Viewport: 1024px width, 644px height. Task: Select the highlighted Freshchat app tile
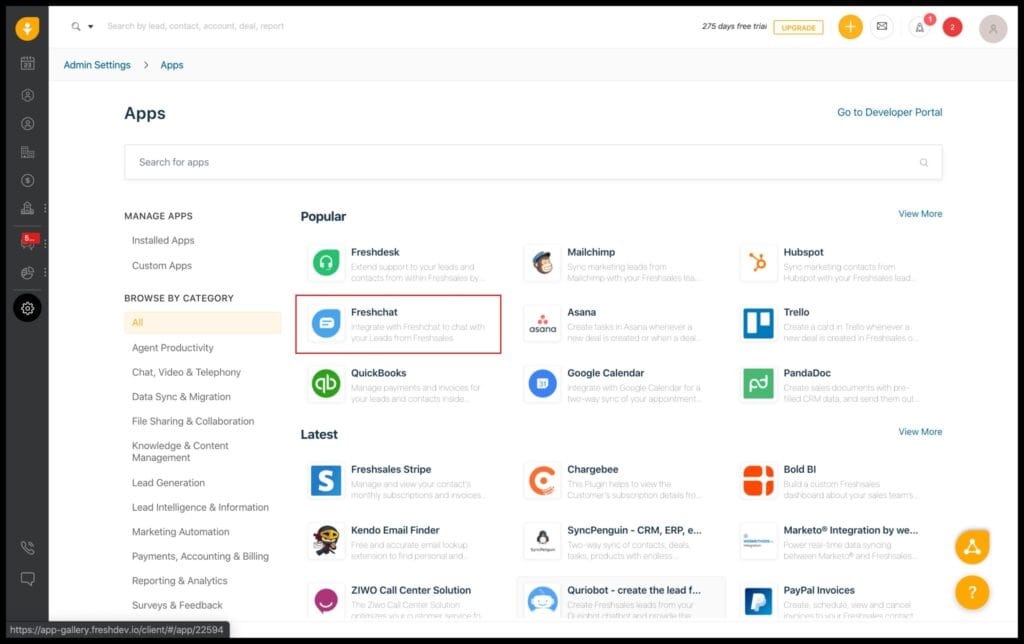398,324
